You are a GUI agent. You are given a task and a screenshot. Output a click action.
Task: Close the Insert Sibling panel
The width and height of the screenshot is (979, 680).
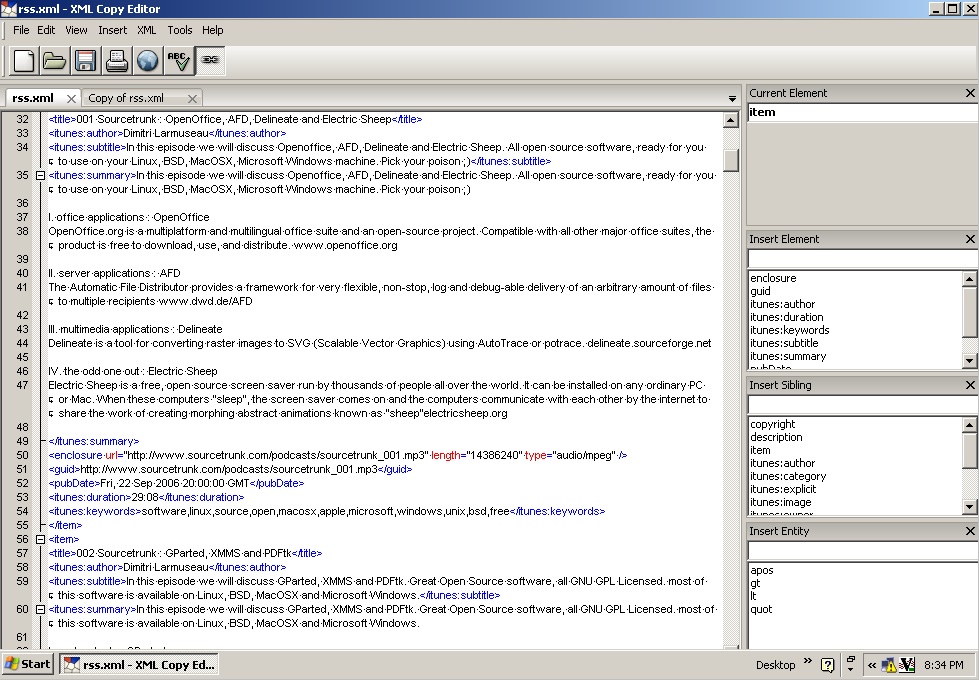(x=970, y=385)
